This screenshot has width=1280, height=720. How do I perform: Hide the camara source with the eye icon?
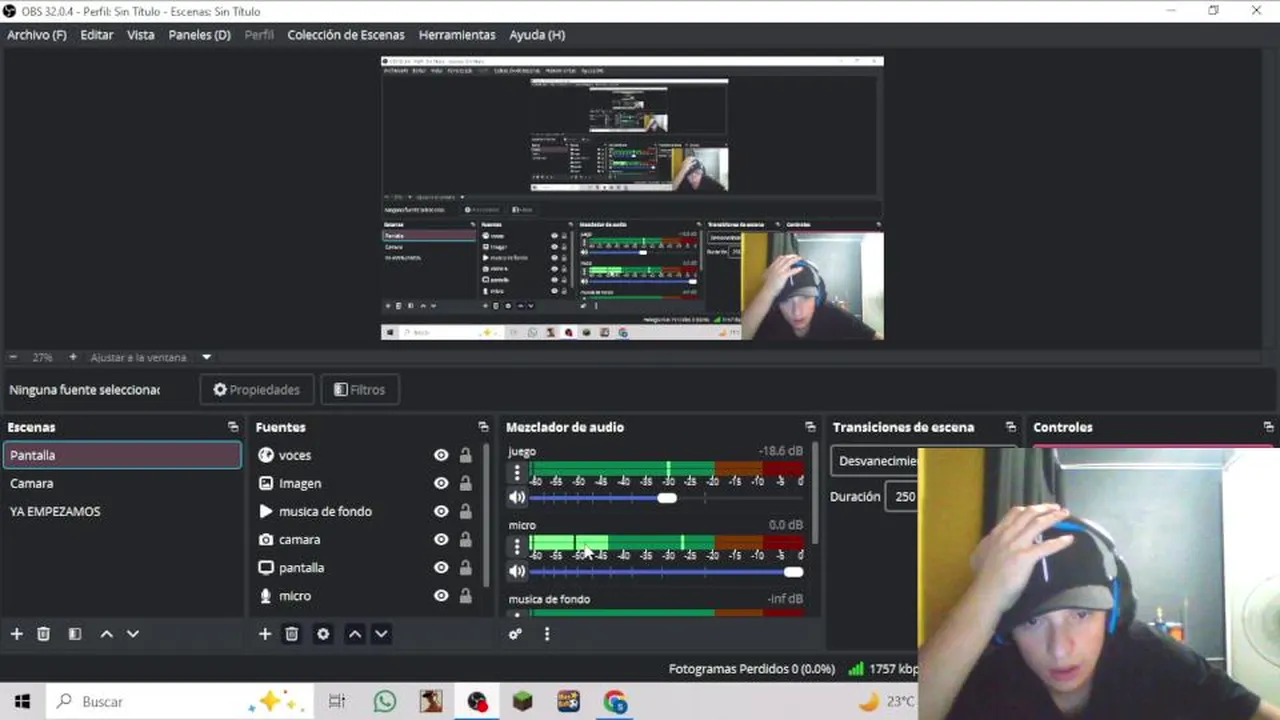coord(441,539)
